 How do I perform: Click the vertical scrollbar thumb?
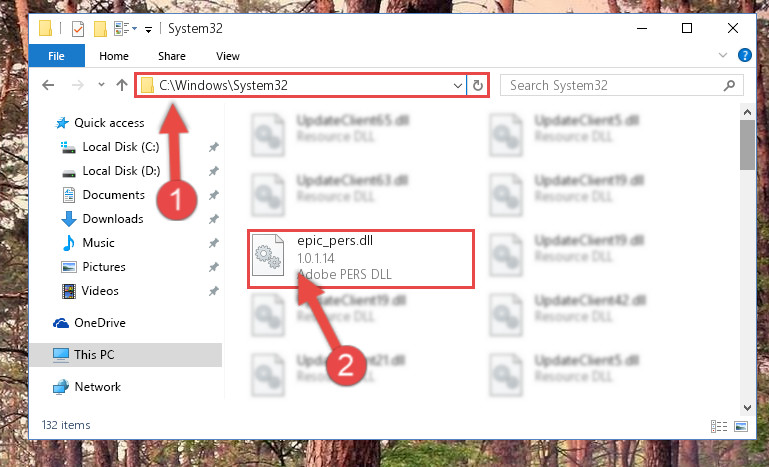click(747, 145)
